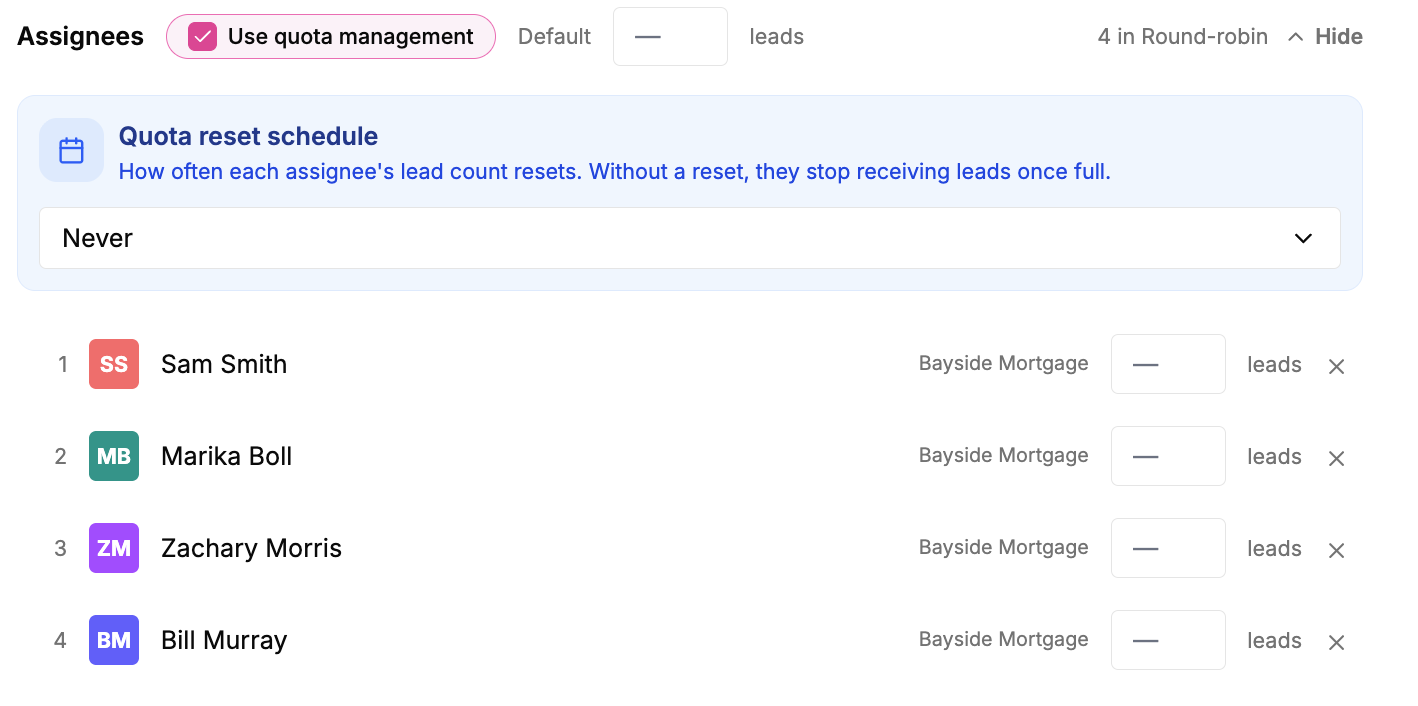This screenshot has width=1418, height=706.
Task: Collapse assignees with the Hide button
Action: tap(1325, 37)
